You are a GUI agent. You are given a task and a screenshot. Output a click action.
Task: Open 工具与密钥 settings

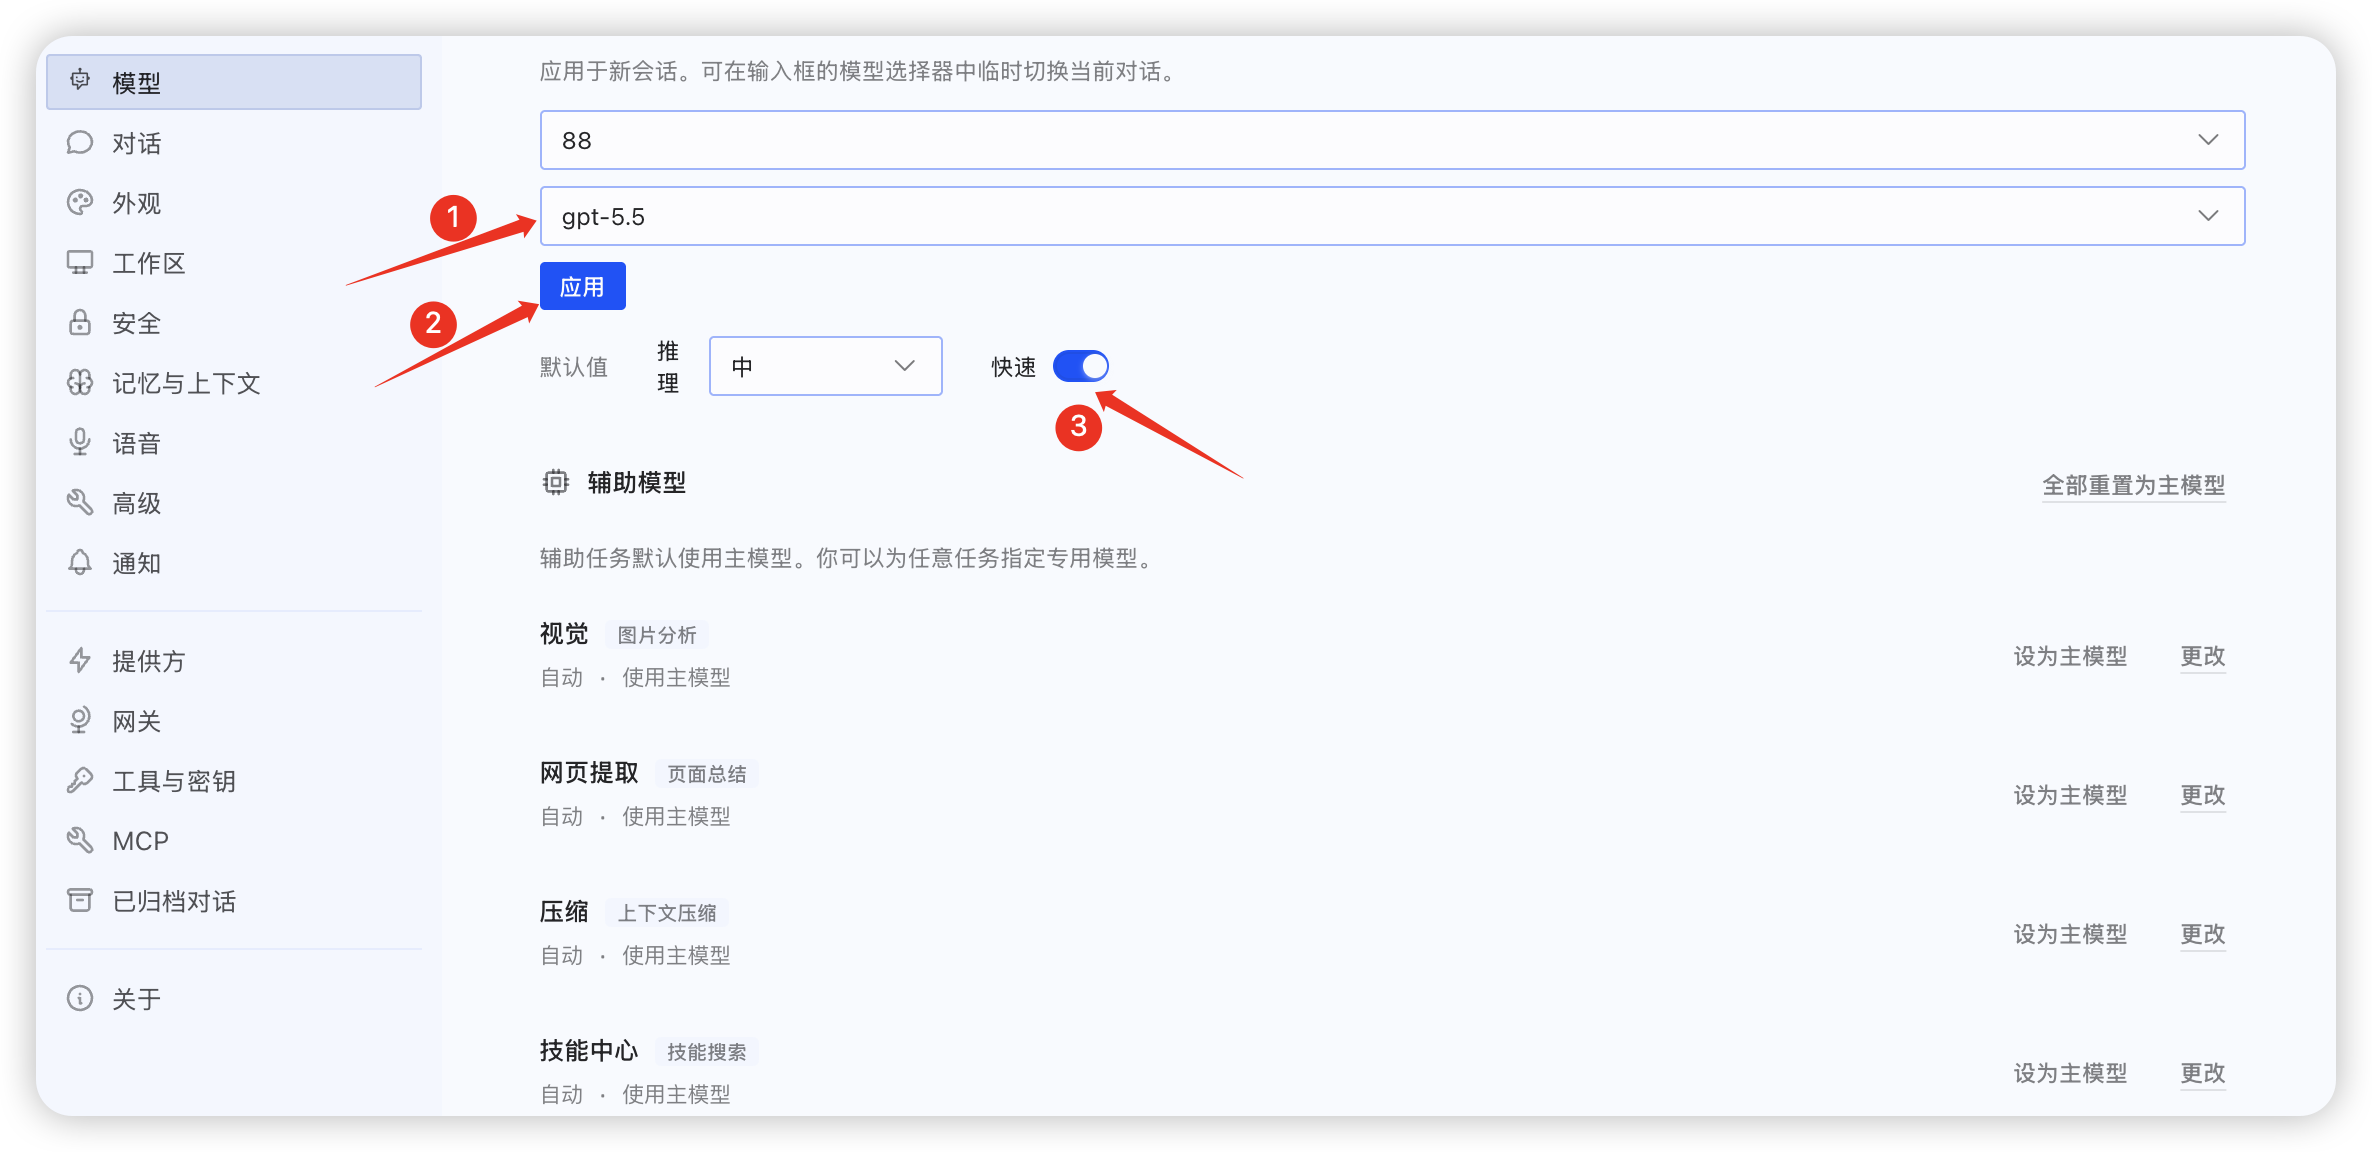[234, 780]
